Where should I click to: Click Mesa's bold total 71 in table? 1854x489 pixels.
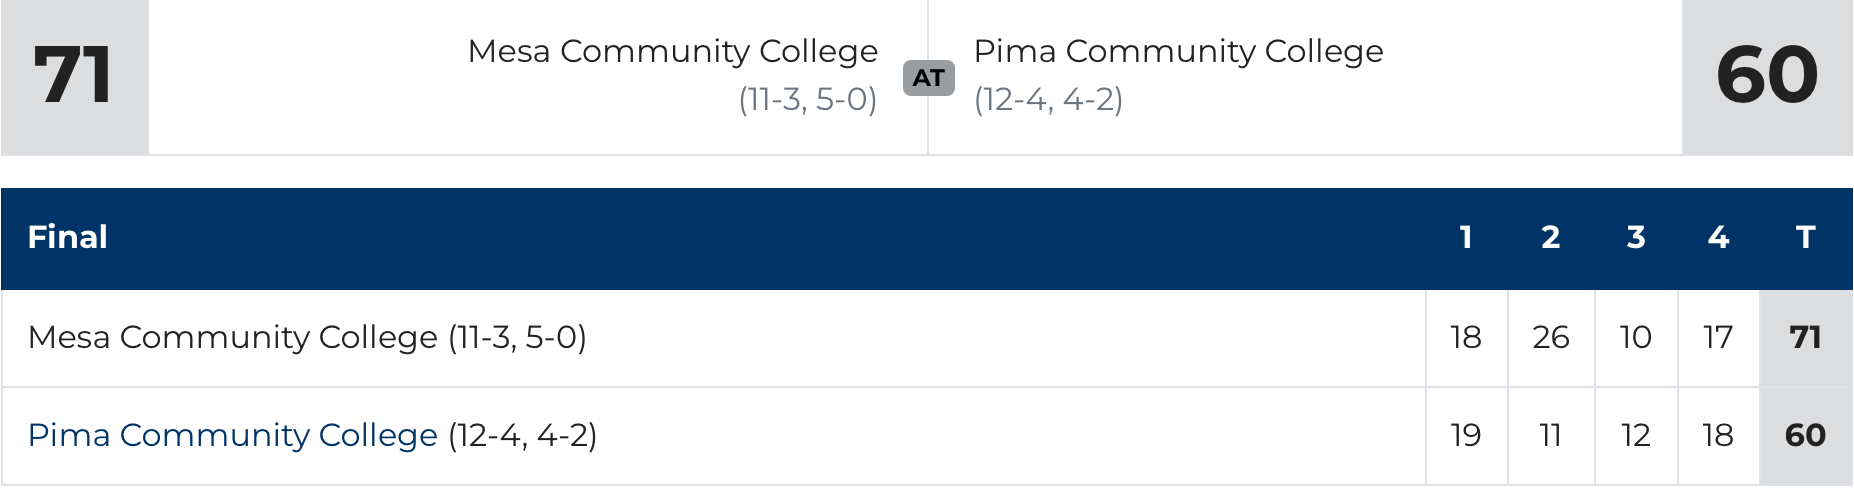tap(1805, 337)
